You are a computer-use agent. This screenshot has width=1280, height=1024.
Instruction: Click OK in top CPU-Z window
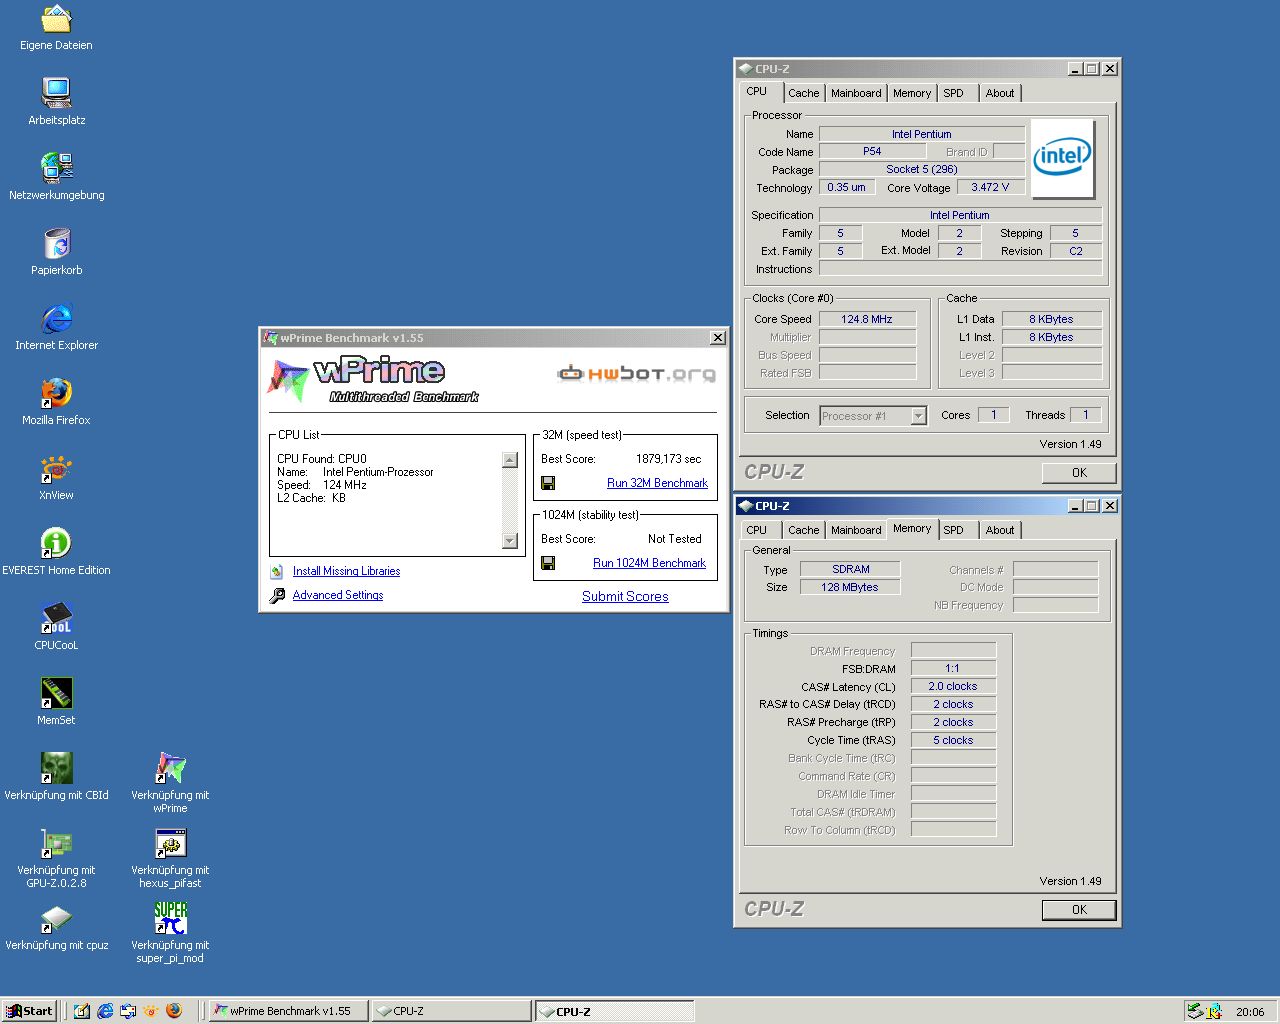pyautogui.click(x=1079, y=473)
